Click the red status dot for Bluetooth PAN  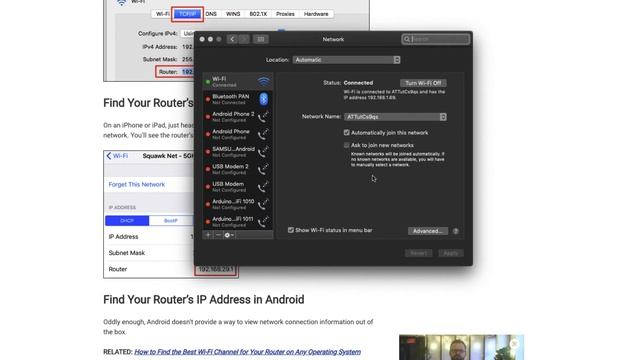[208, 99]
